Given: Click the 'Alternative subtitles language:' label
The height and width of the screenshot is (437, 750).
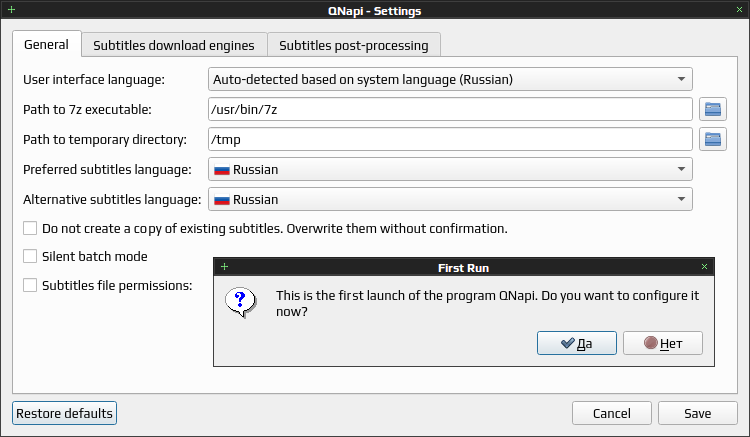Looking at the screenshot, I should (112, 199).
